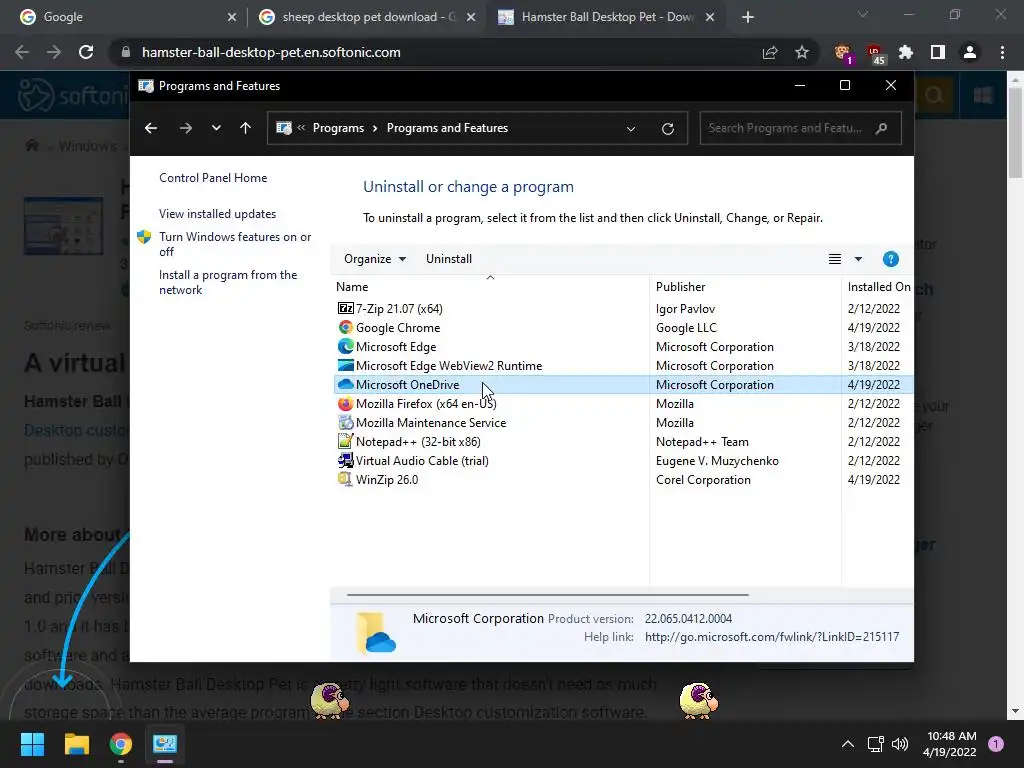Click Eugene V. Muzychenko publisher cell
The height and width of the screenshot is (768, 1024).
717,460
